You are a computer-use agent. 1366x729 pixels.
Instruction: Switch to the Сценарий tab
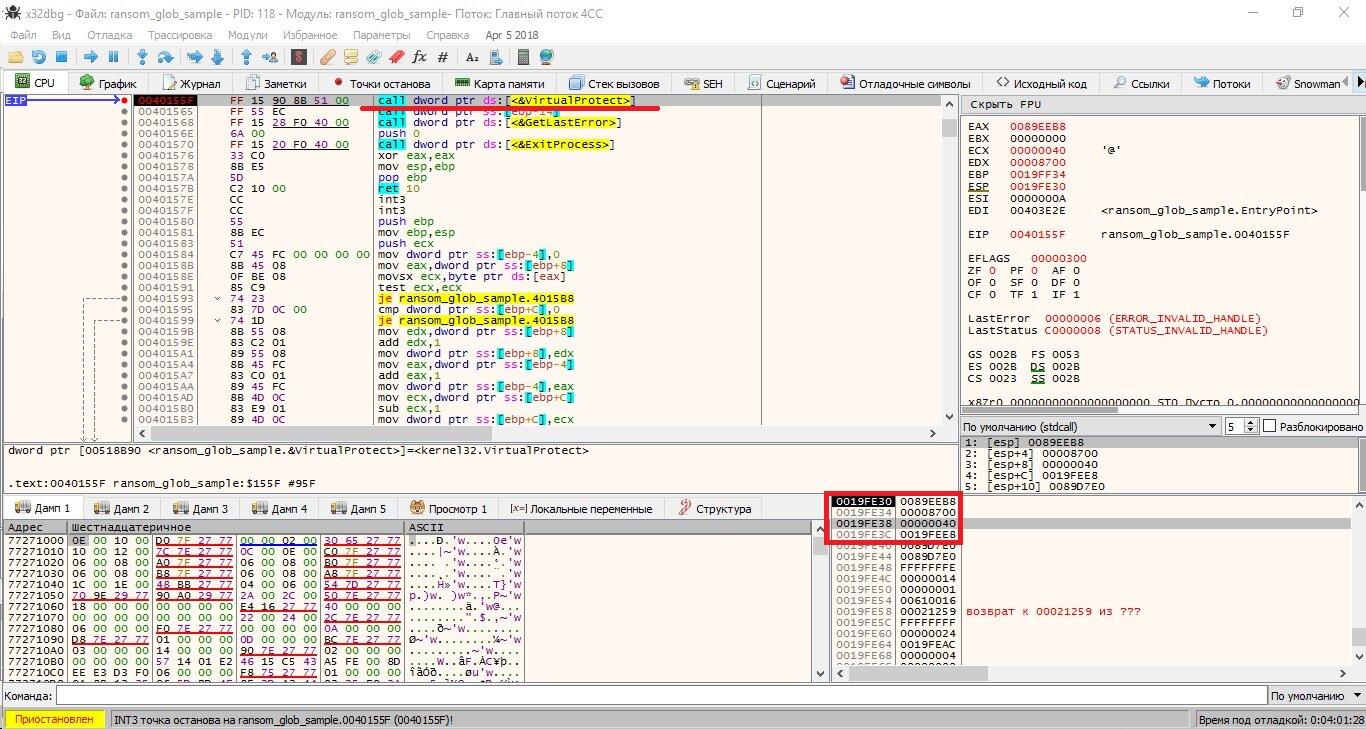click(x=779, y=83)
